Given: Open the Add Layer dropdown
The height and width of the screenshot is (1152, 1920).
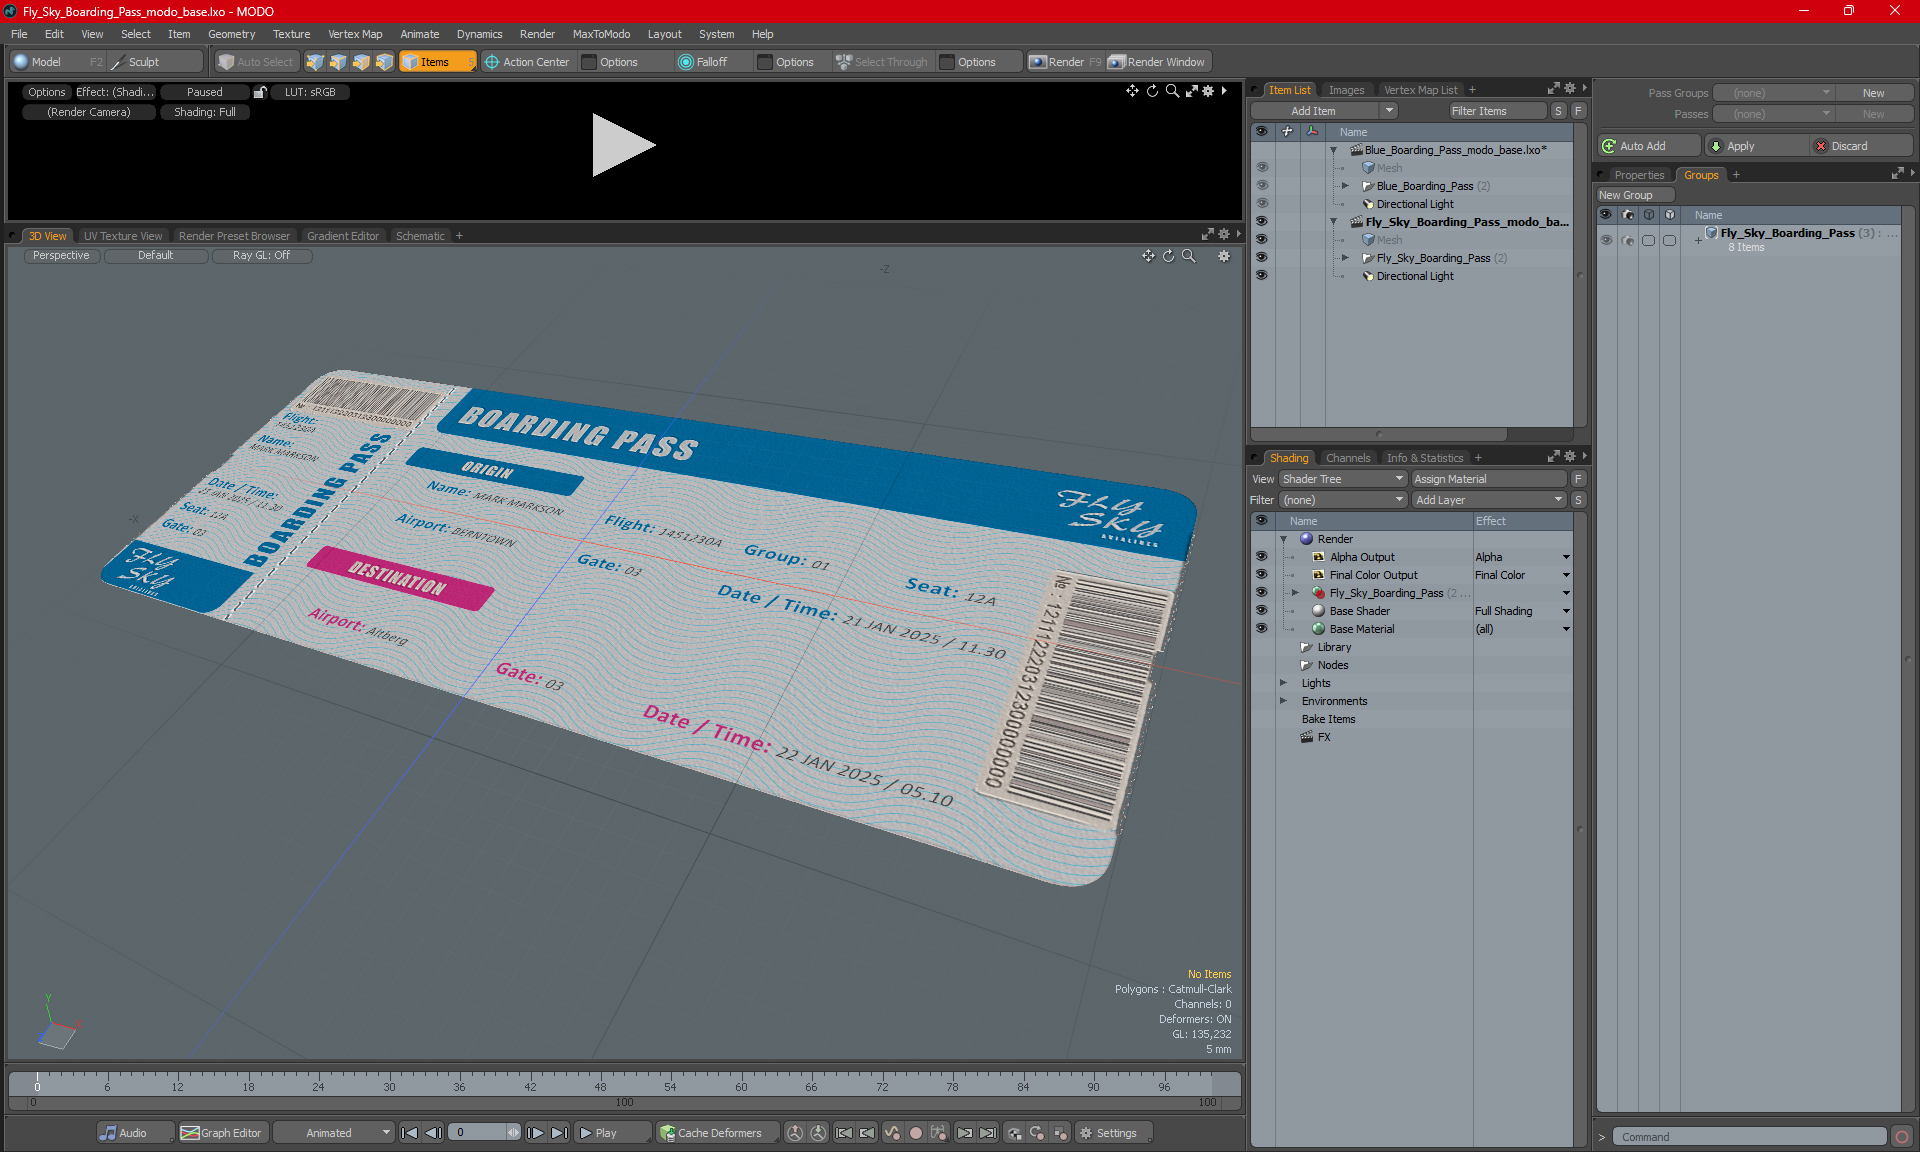Looking at the screenshot, I should pos(1489,500).
